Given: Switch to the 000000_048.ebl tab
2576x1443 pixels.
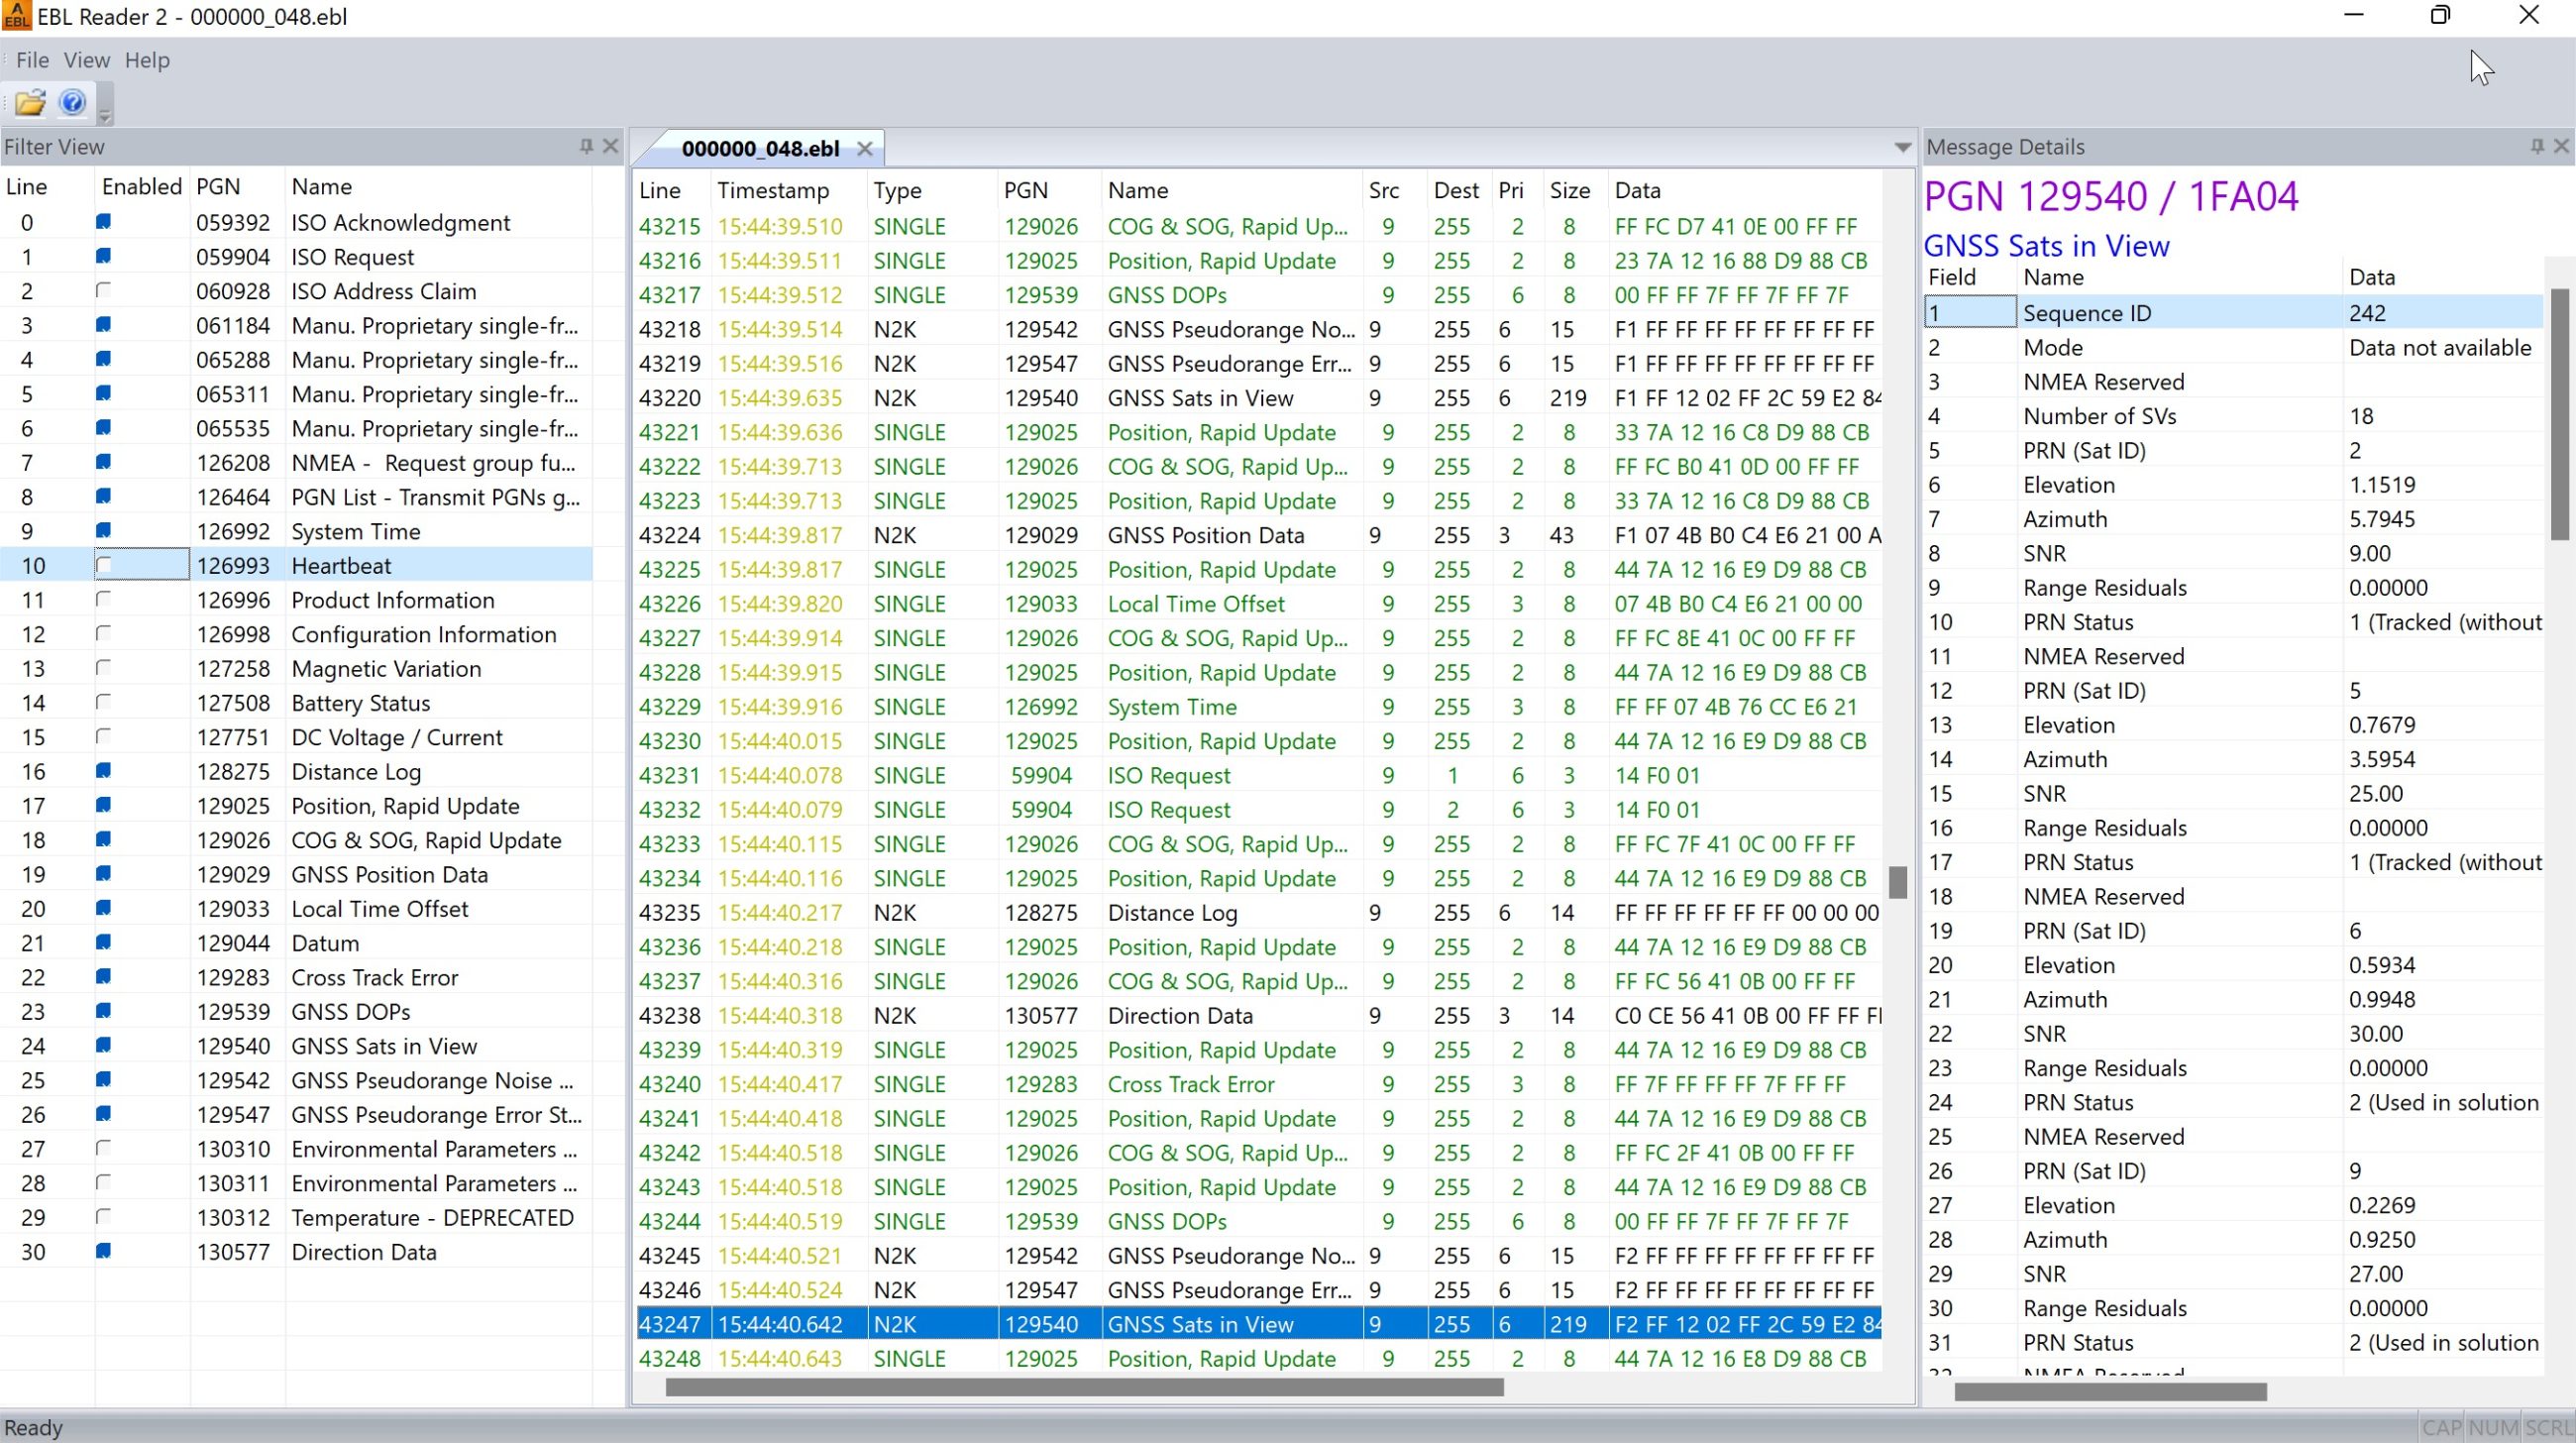Looking at the screenshot, I should click(x=760, y=149).
